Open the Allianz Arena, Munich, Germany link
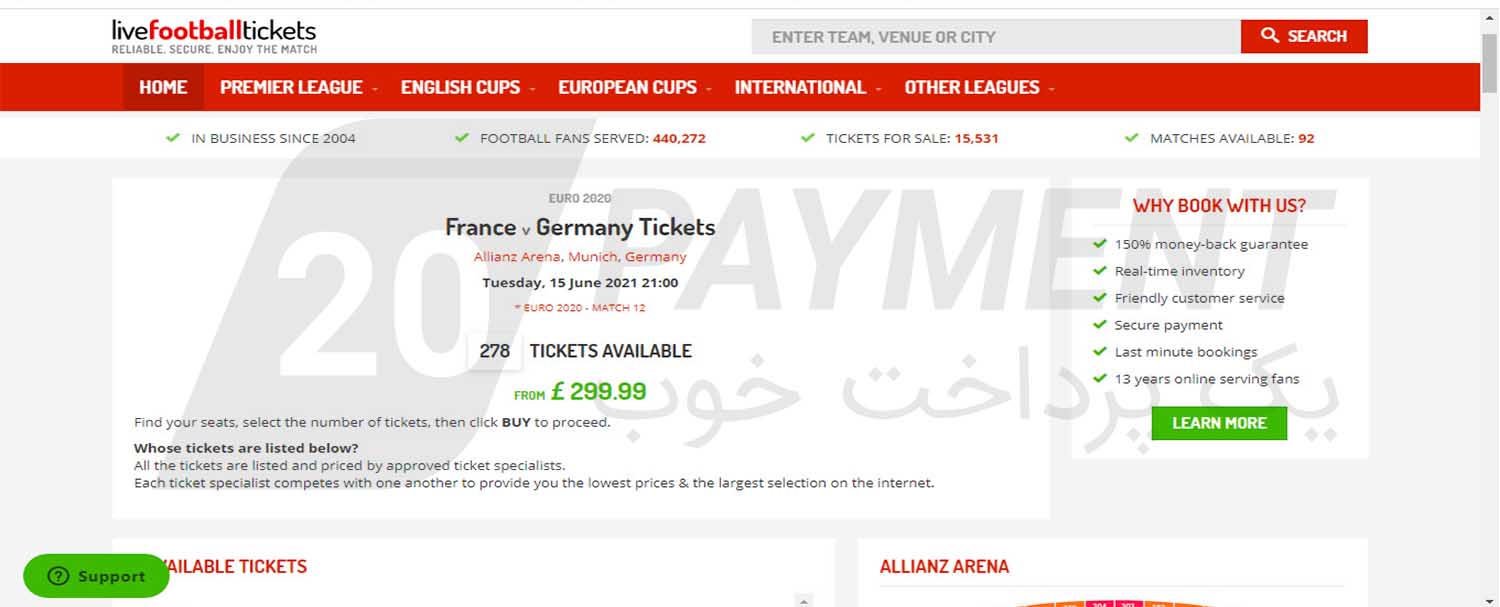The width and height of the screenshot is (1500, 607). point(580,257)
